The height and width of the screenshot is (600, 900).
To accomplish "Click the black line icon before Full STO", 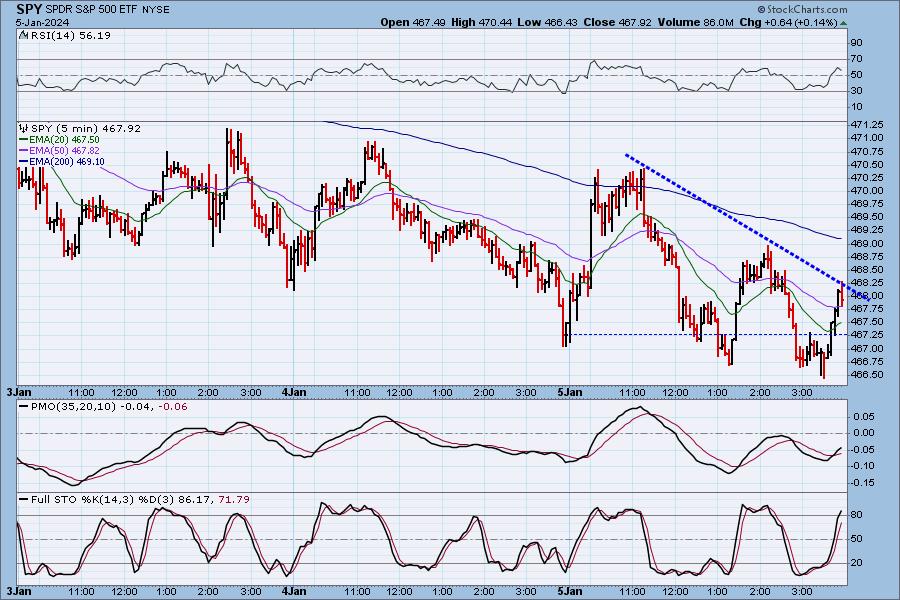I will click(x=24, y=500).
